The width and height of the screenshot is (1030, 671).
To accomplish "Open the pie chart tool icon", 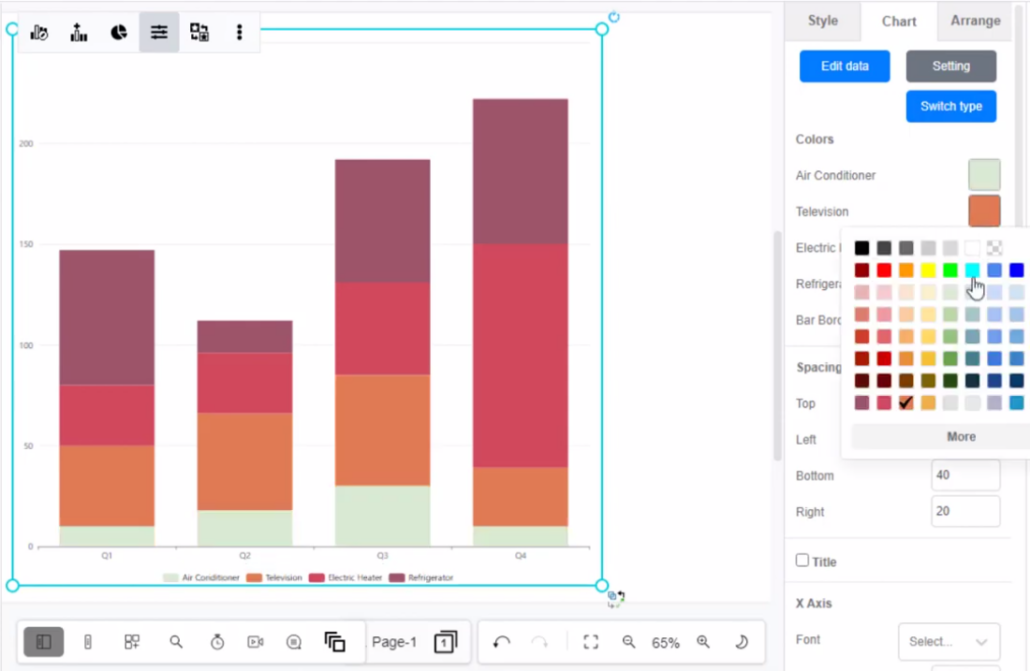I will [x=119, y=32].
